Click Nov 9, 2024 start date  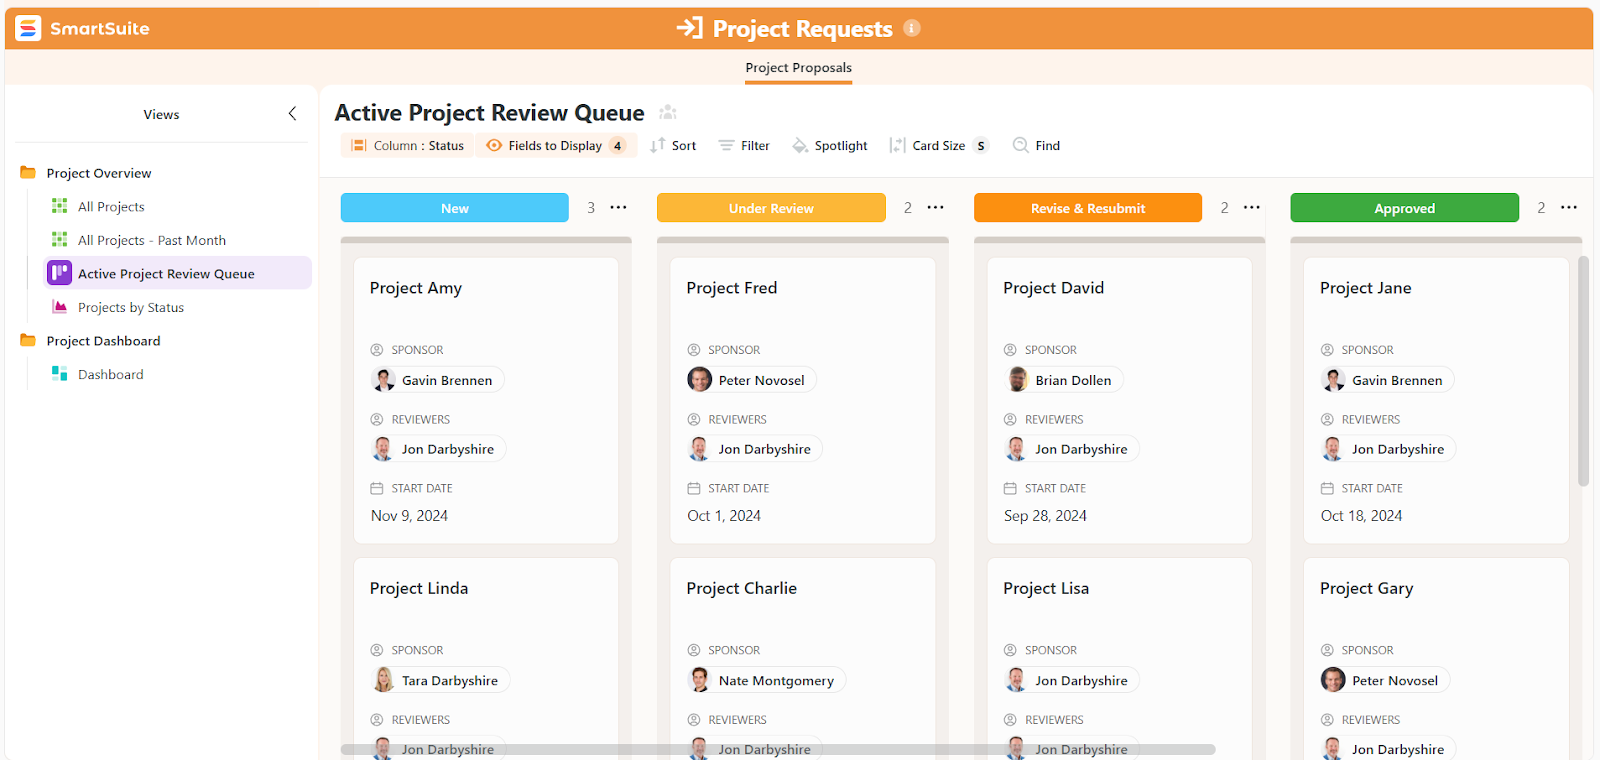[x=409, y=516]
